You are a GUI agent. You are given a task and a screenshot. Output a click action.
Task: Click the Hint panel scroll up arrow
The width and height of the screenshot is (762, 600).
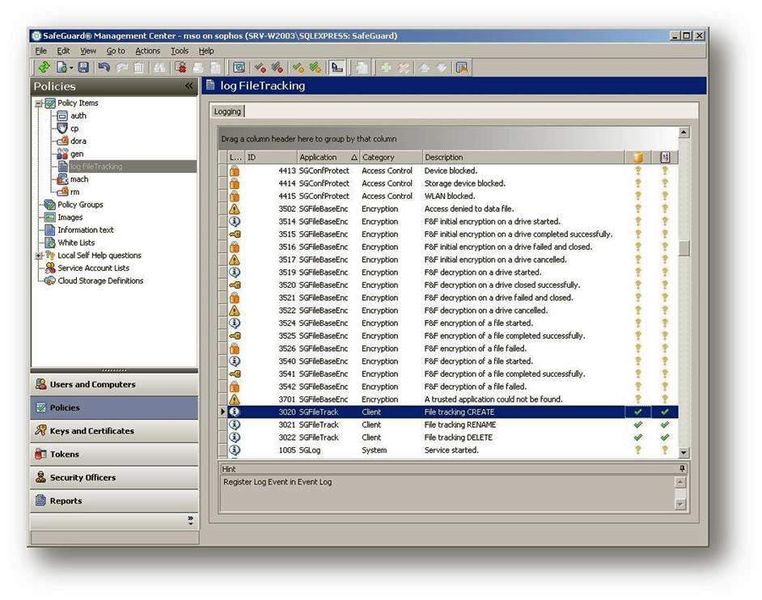click(x=680, y=482)
